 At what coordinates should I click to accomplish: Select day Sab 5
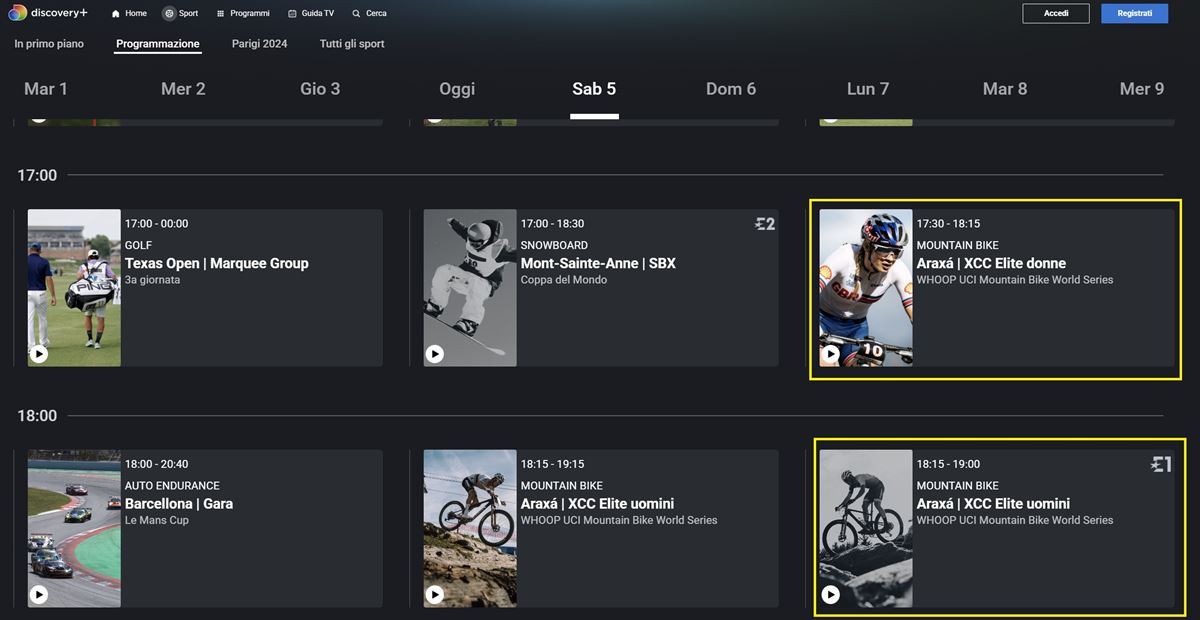pyautogui.click(x=594, y=89)
